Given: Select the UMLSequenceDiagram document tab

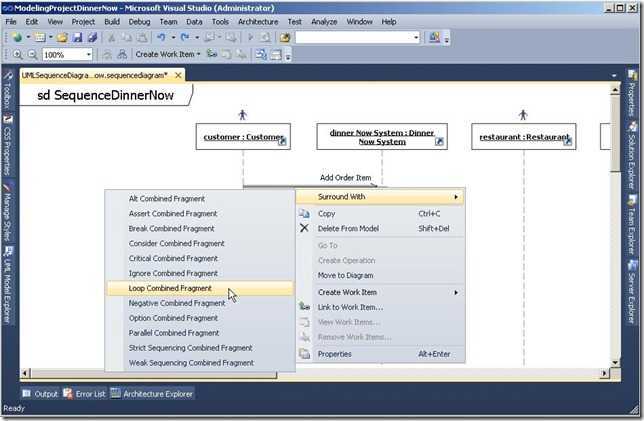Looking at the screenshot, I should [x=95, y=75].
